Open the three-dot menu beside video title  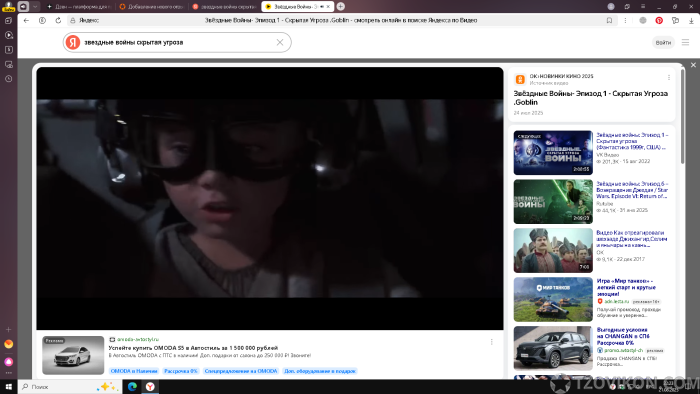[x=669, y=78]
